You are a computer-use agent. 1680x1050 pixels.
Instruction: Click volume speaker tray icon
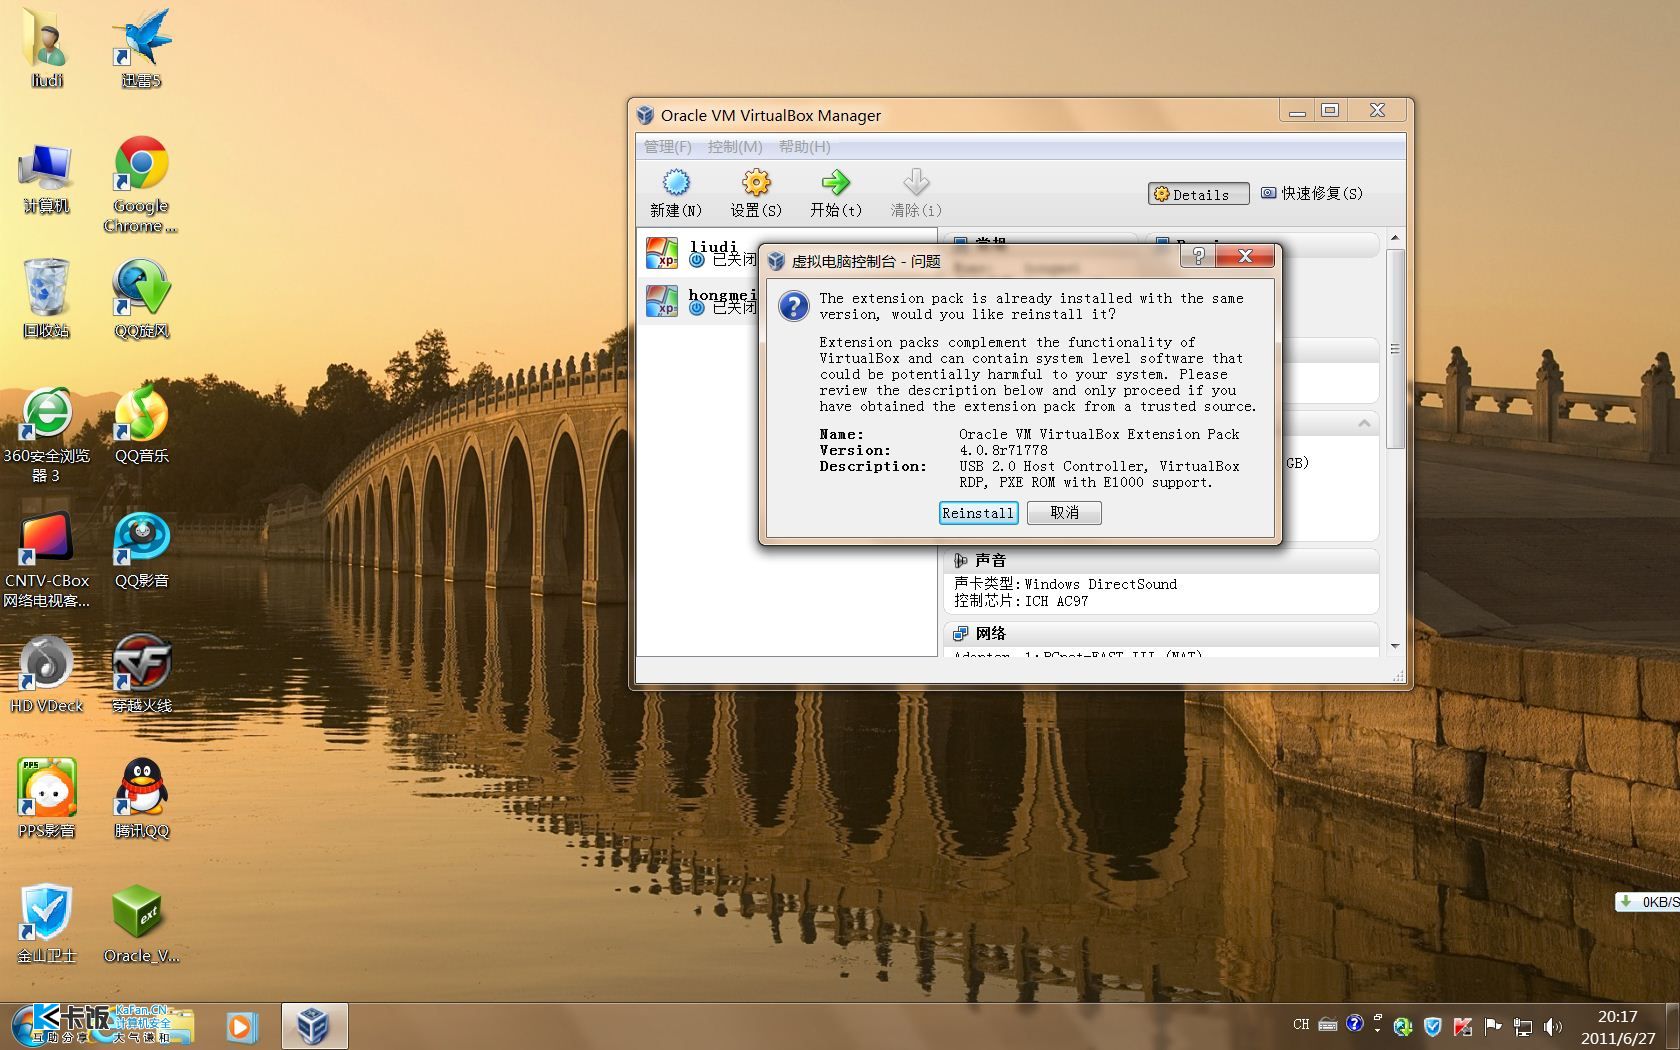point(1552,1026)
